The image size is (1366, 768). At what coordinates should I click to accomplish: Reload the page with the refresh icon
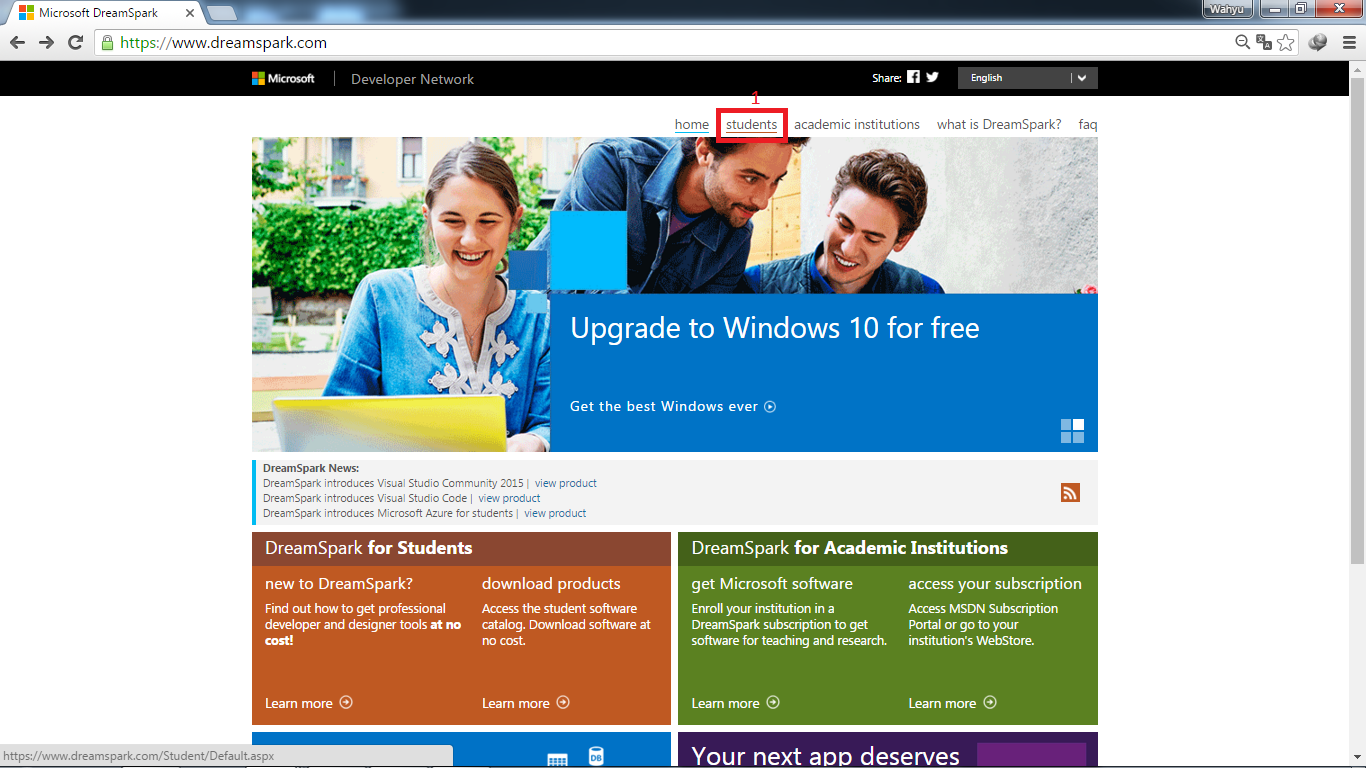75,42
